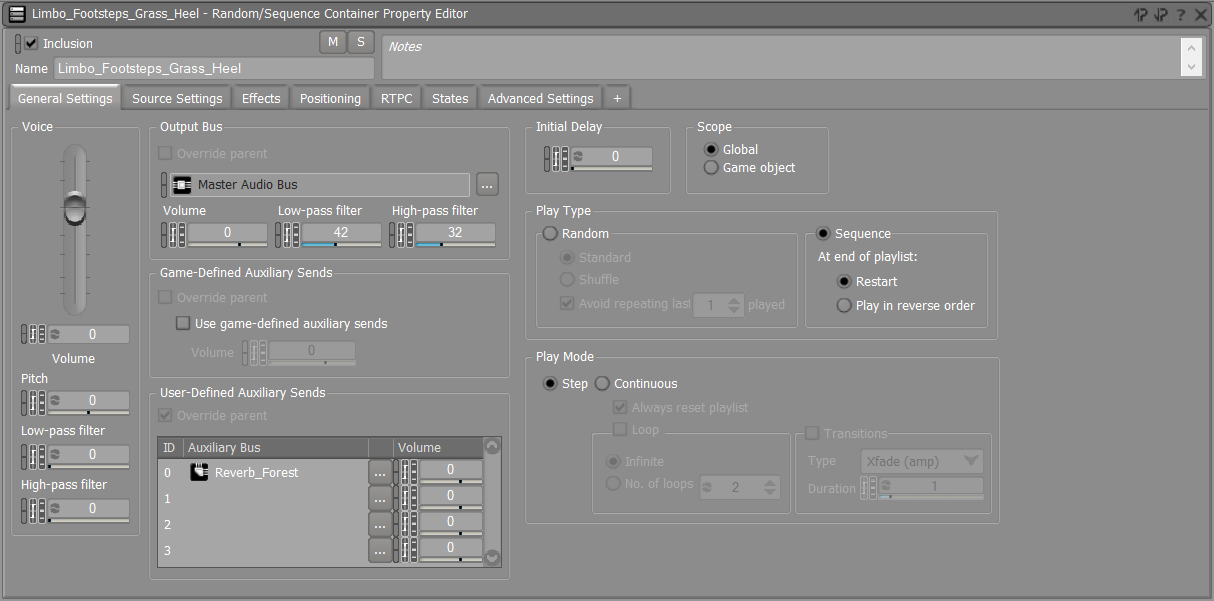Viewport: 1214px width, 601px height.
Task: Click ellipsis button for Reverb_Forest aux row
Action: click(x=380, y=471)
